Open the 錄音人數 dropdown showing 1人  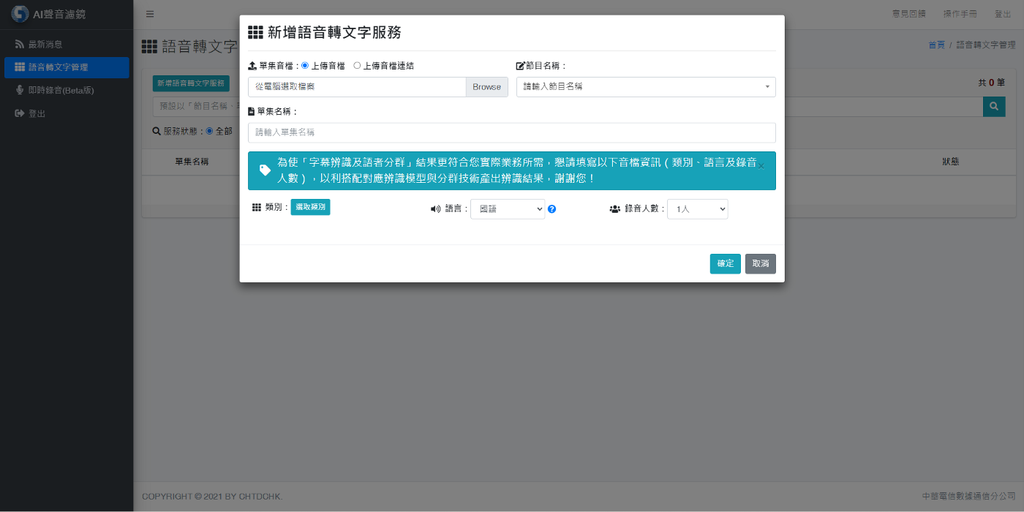(697, 209)
